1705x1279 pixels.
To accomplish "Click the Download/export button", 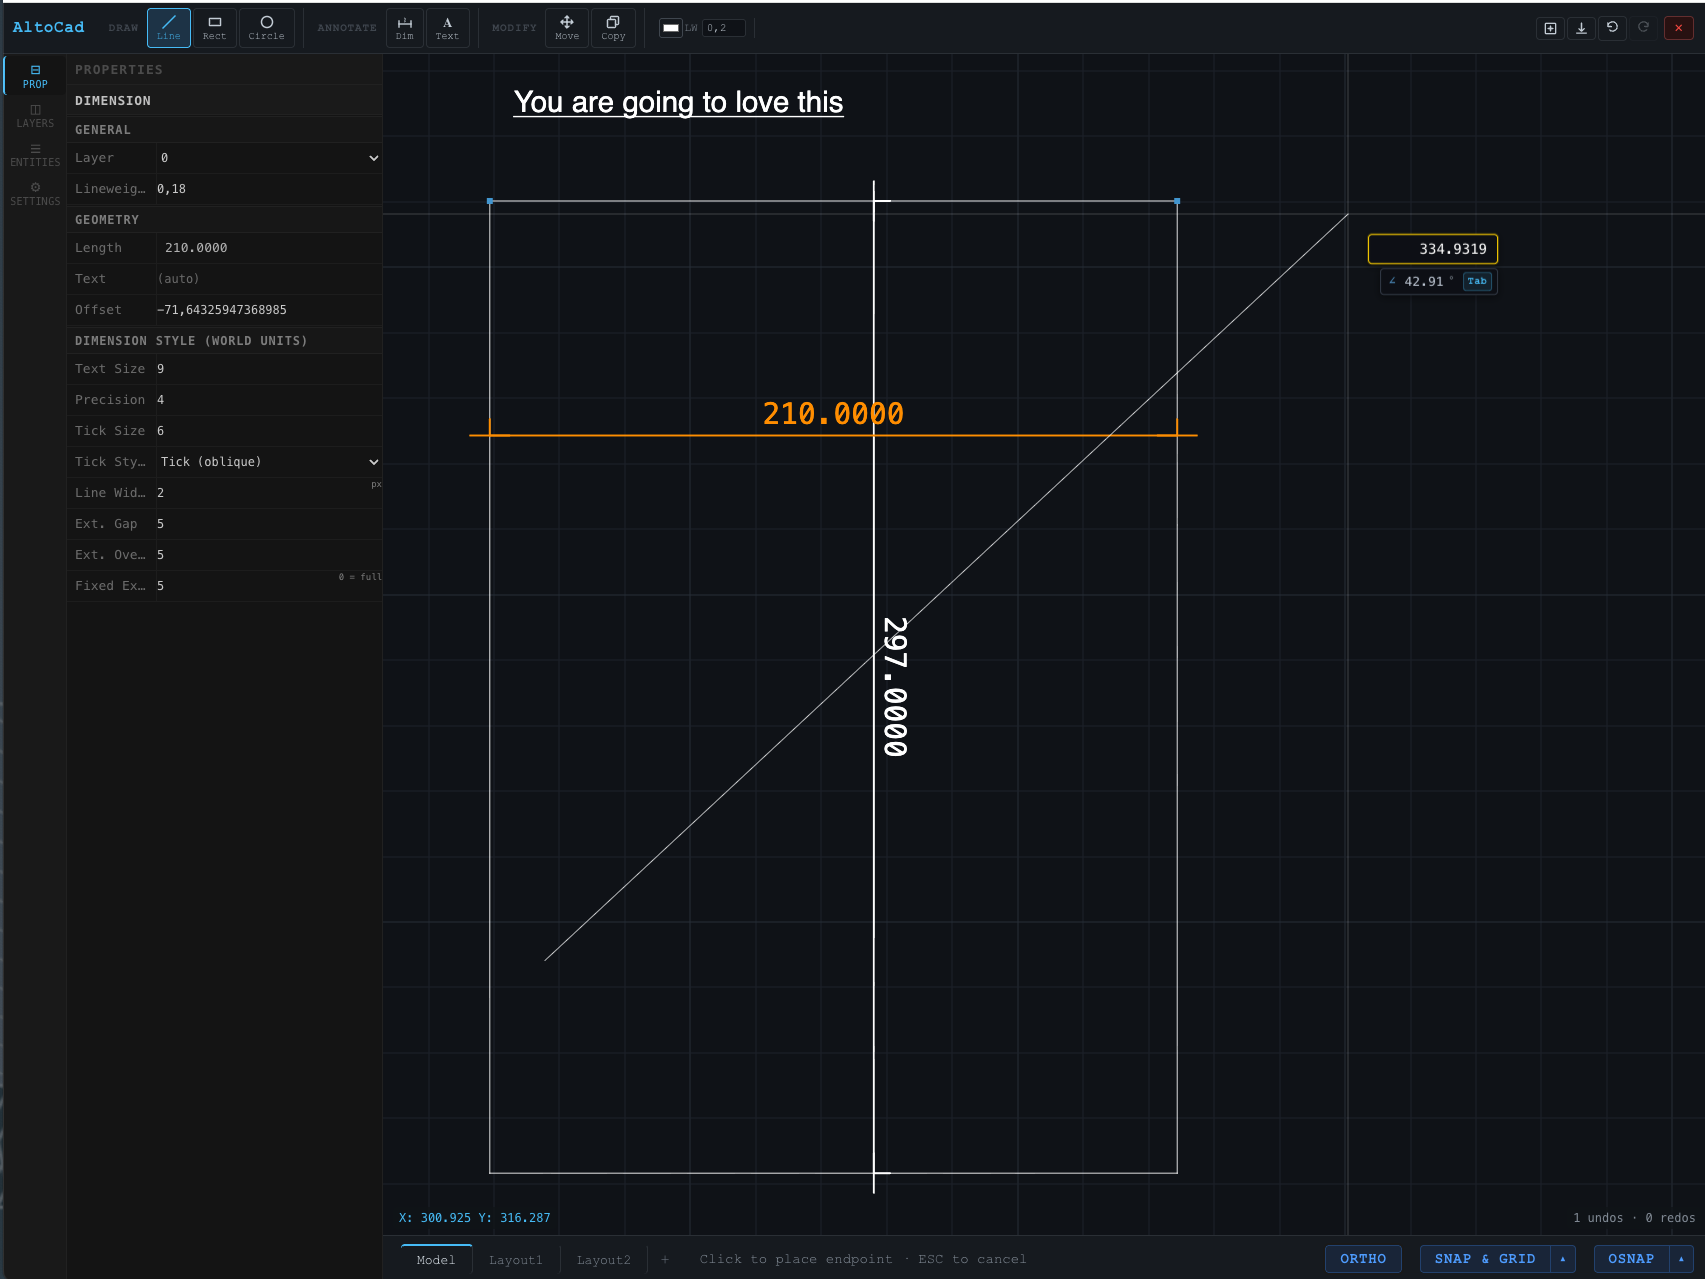I will [x=1580, y=27].
